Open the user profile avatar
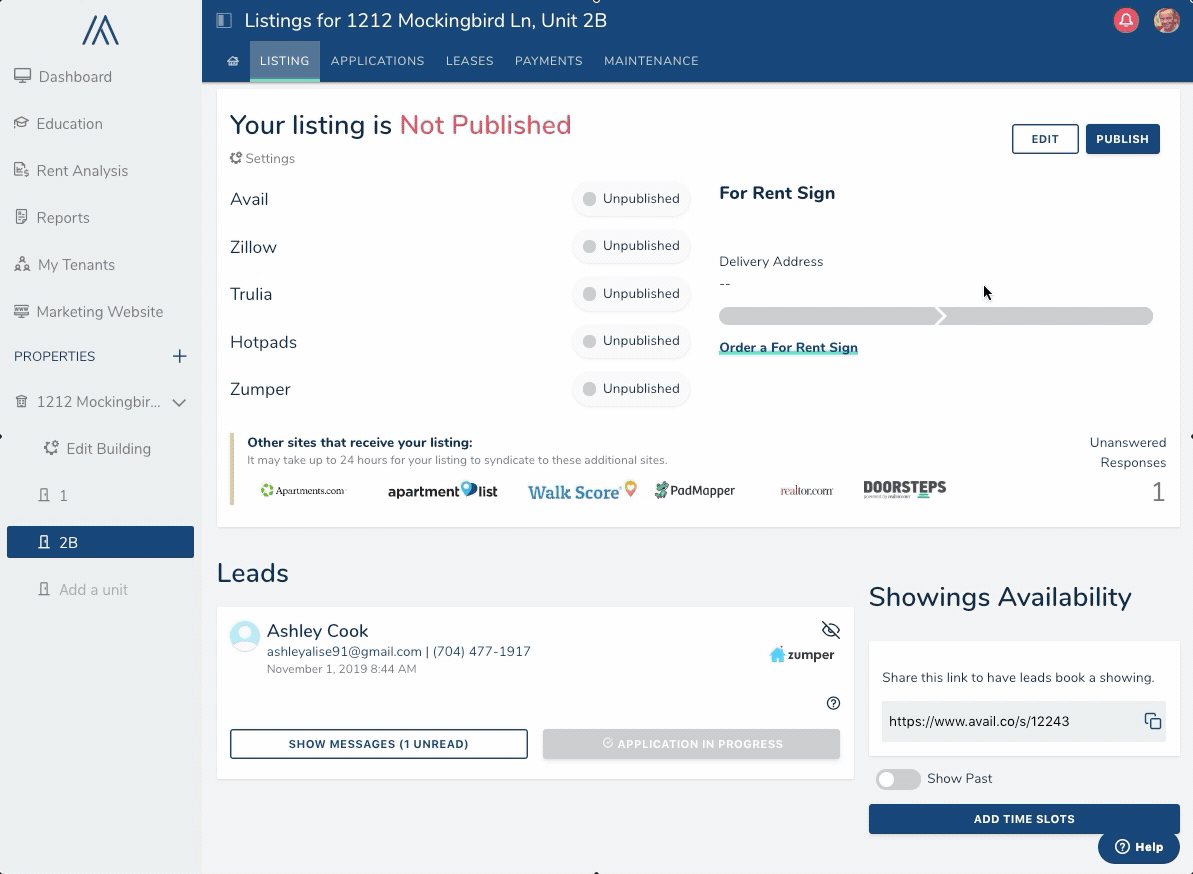The image size is (1193, 874). pyautogui.click(x=1166, y=20)
